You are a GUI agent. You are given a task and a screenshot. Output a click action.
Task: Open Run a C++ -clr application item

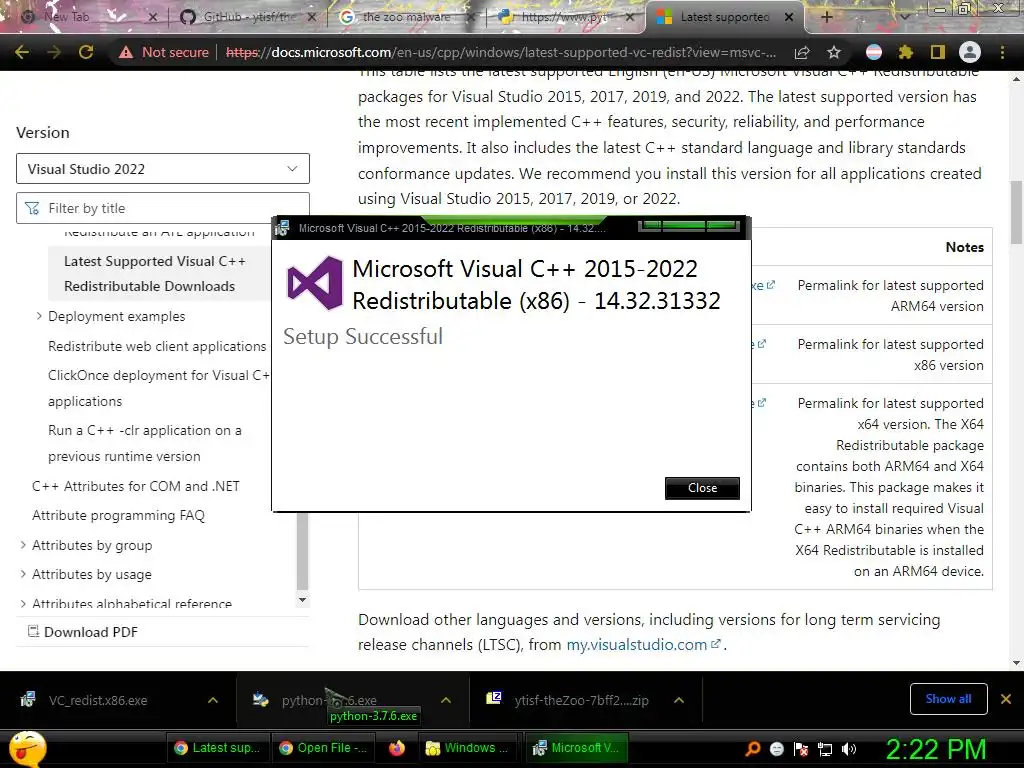coord(145,443)
